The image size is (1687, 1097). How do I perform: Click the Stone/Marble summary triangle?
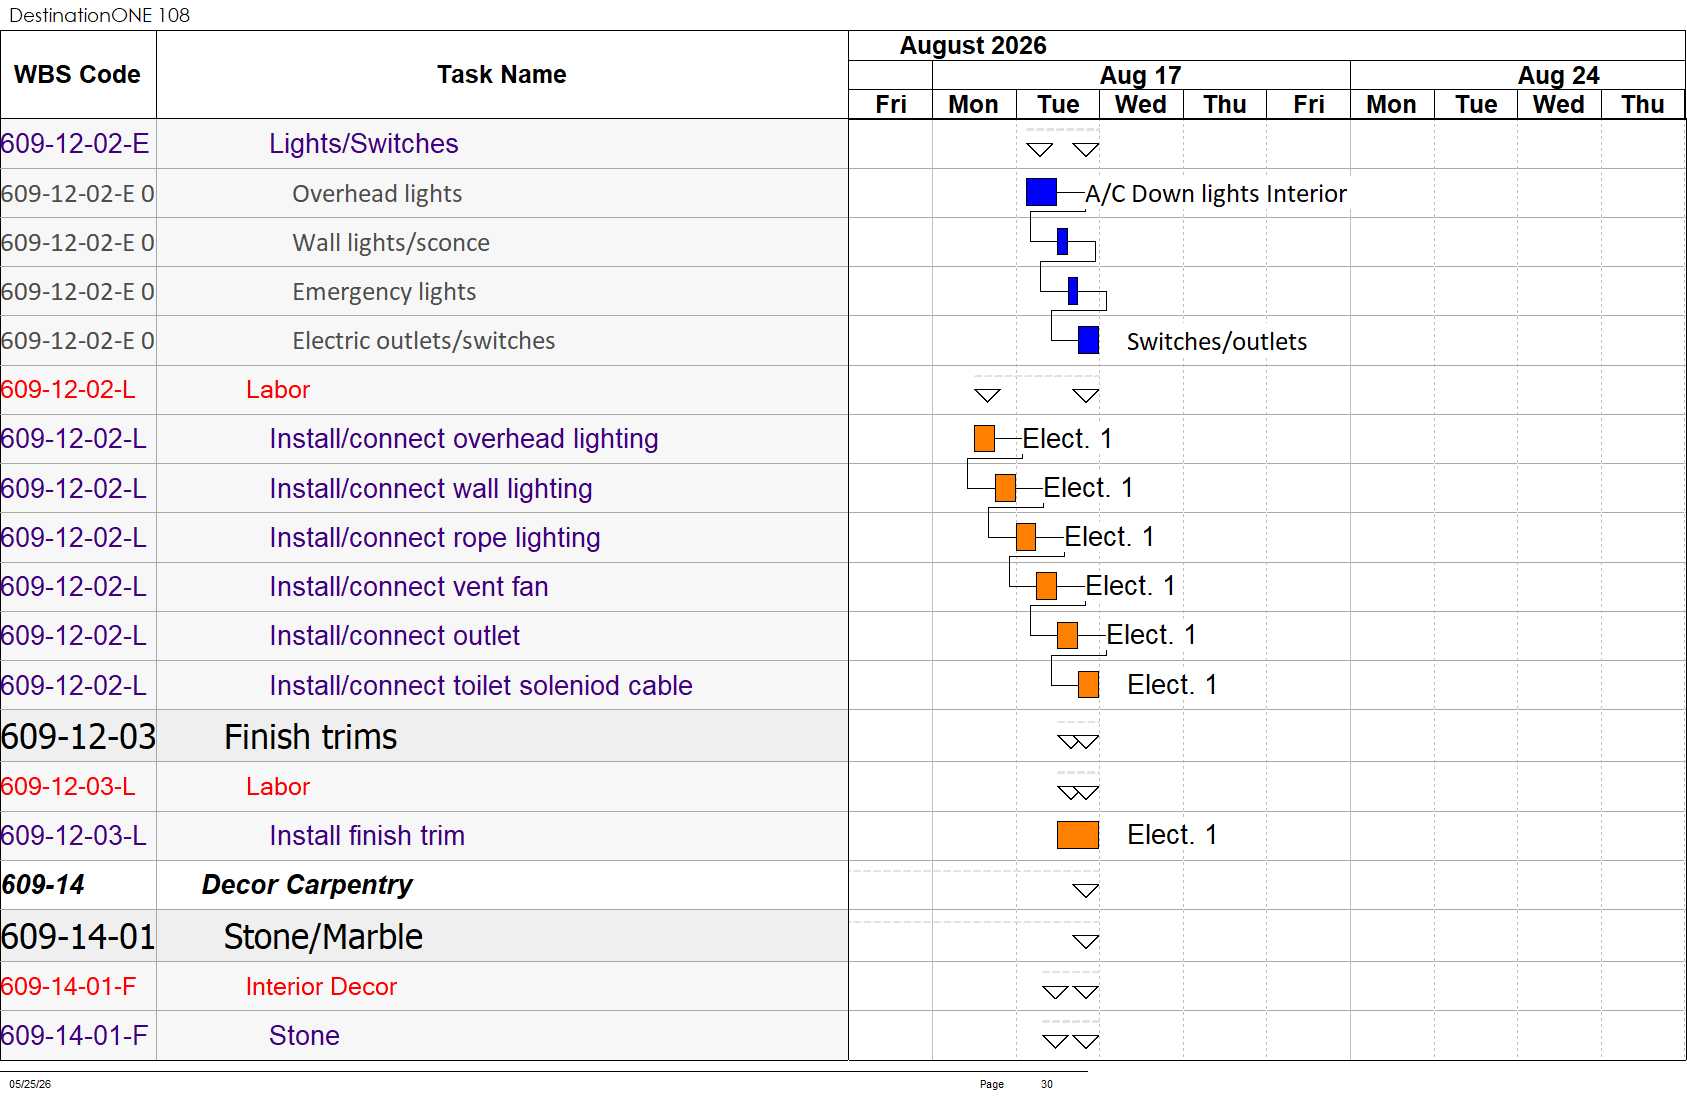[x=1086, y=942]
